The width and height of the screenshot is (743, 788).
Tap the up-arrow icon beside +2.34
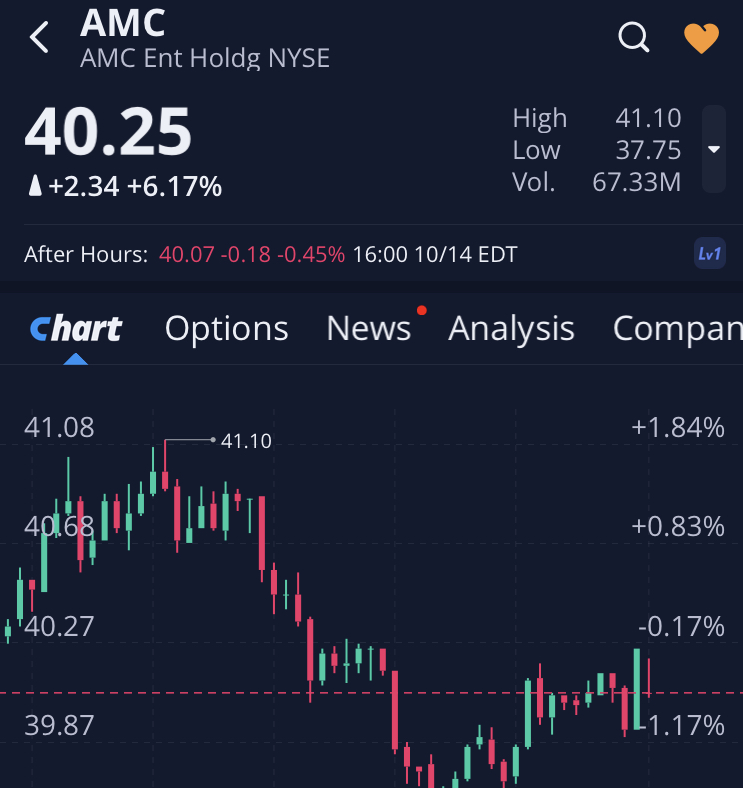point(35,186)
